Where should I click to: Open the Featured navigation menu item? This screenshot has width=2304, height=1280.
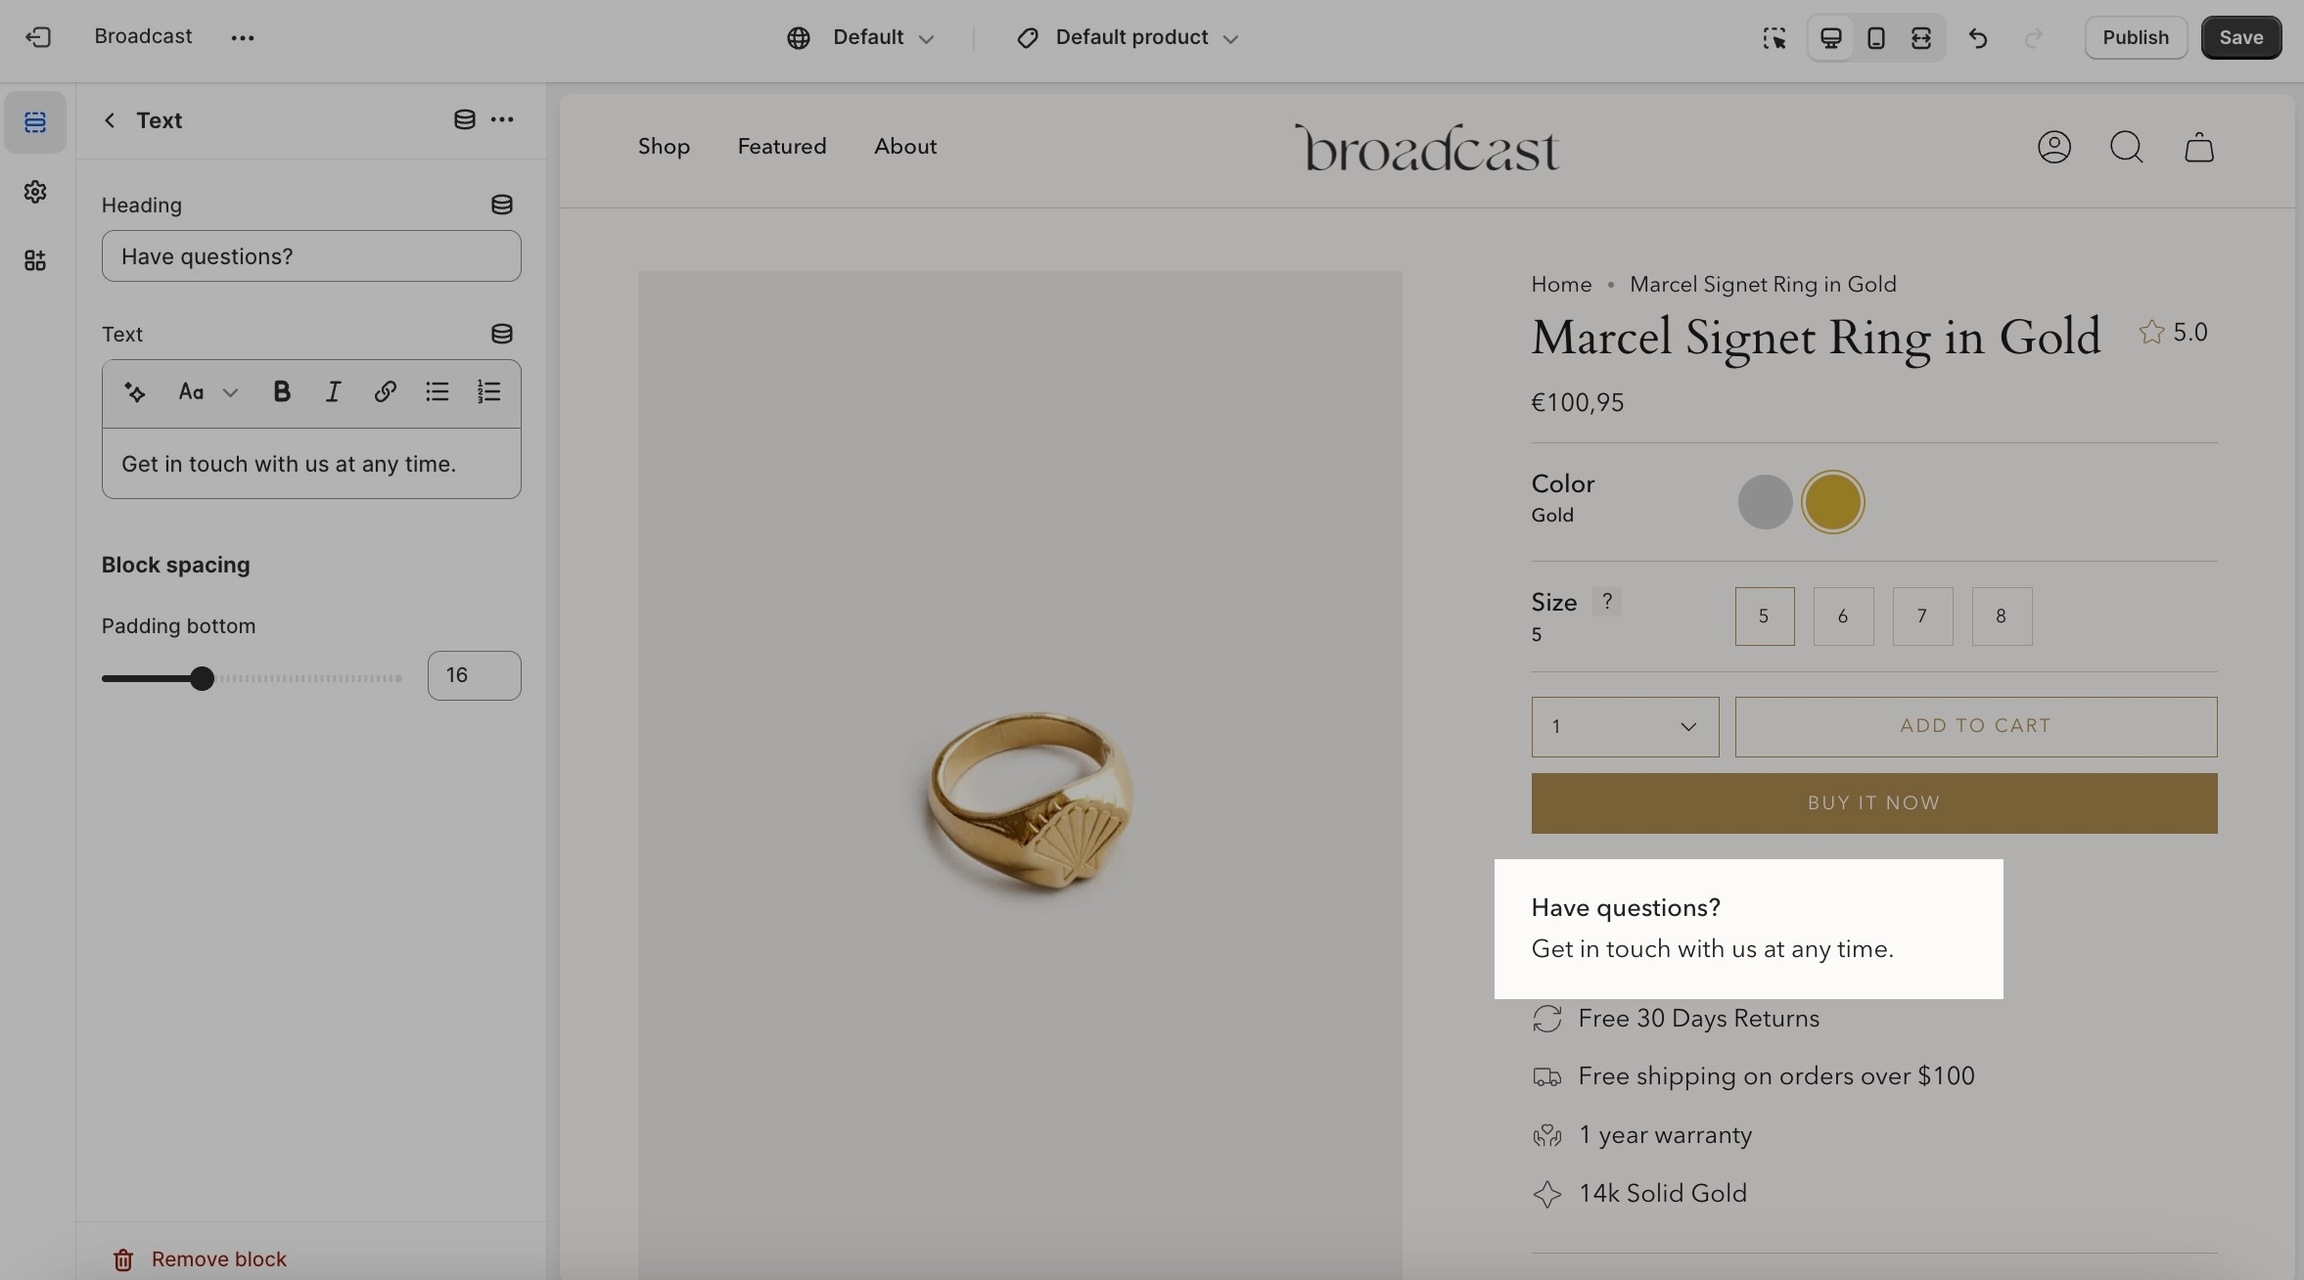point(781,147)
